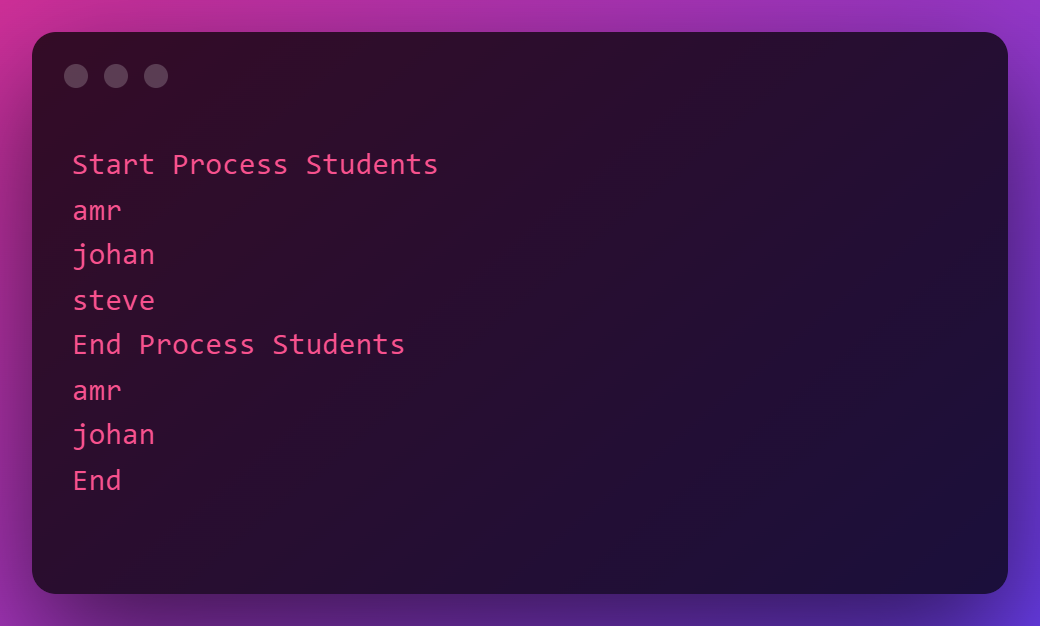
Task: Click empty title bar right of dots
Action: (x=584, y=76)
